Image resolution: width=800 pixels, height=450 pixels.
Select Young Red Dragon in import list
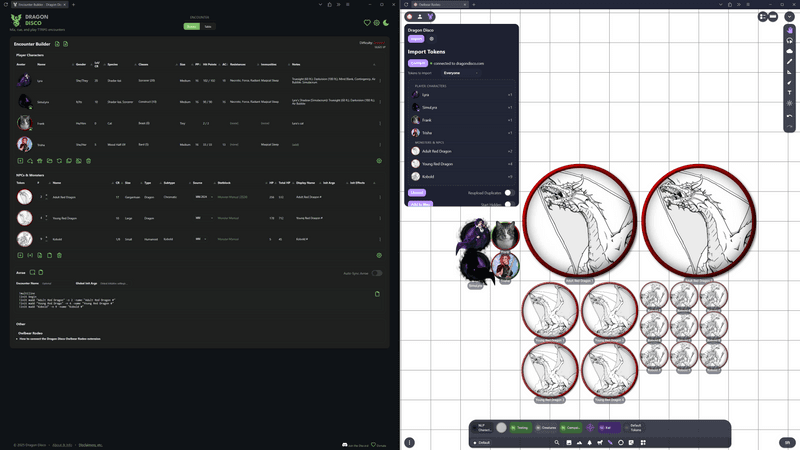462,164
